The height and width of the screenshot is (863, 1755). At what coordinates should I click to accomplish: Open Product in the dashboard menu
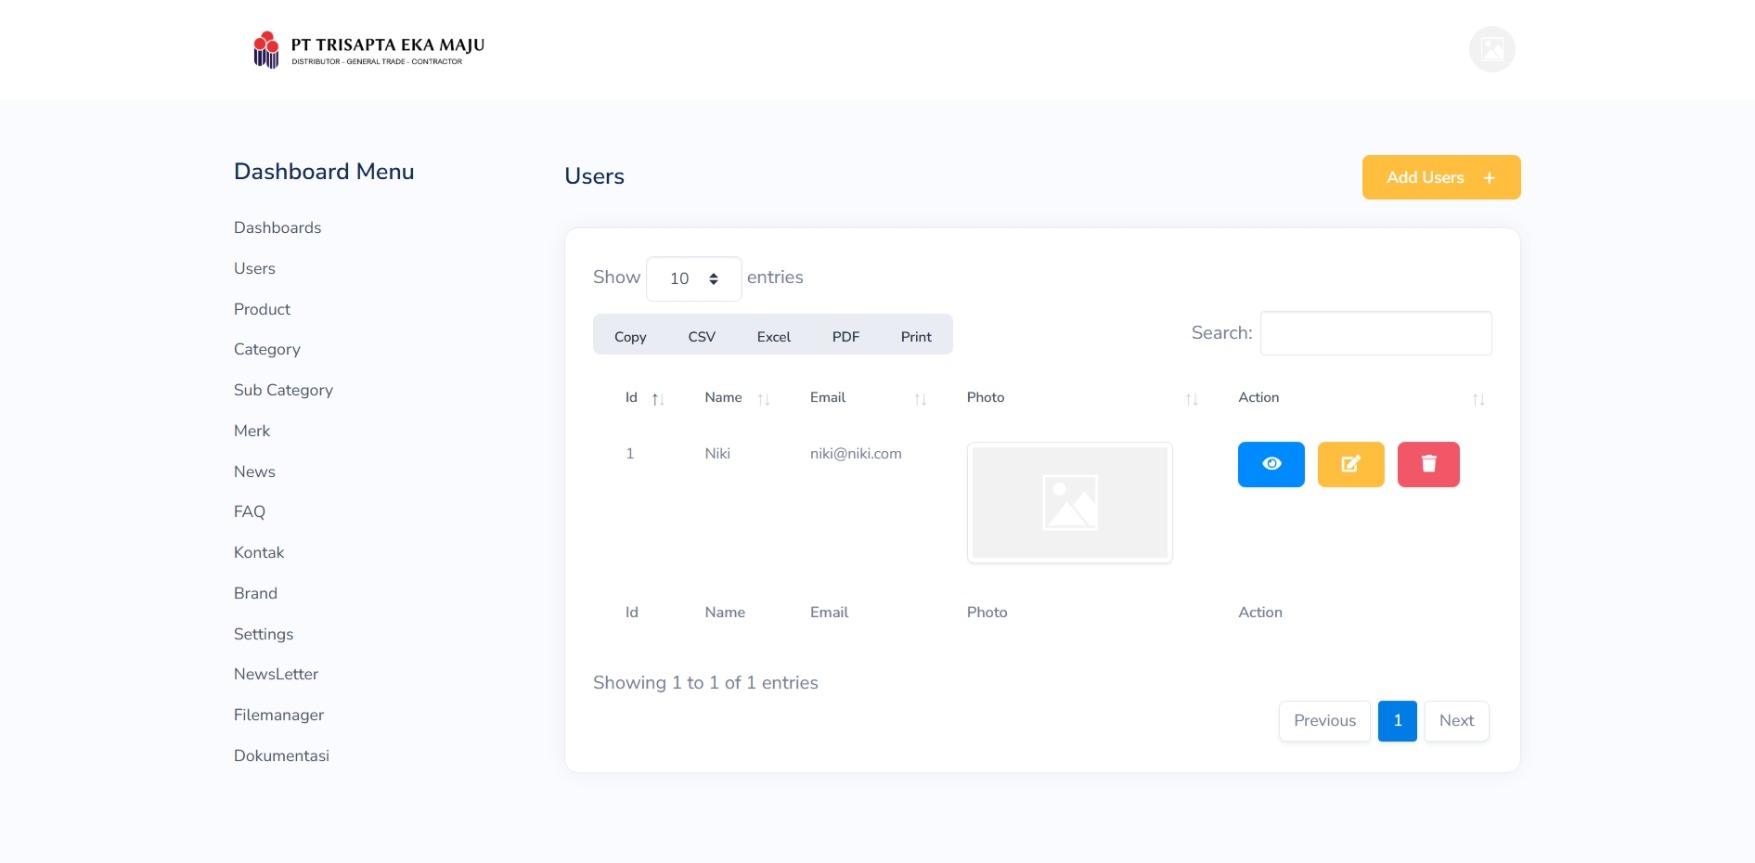pyautogui.click(x=262, y=309)
